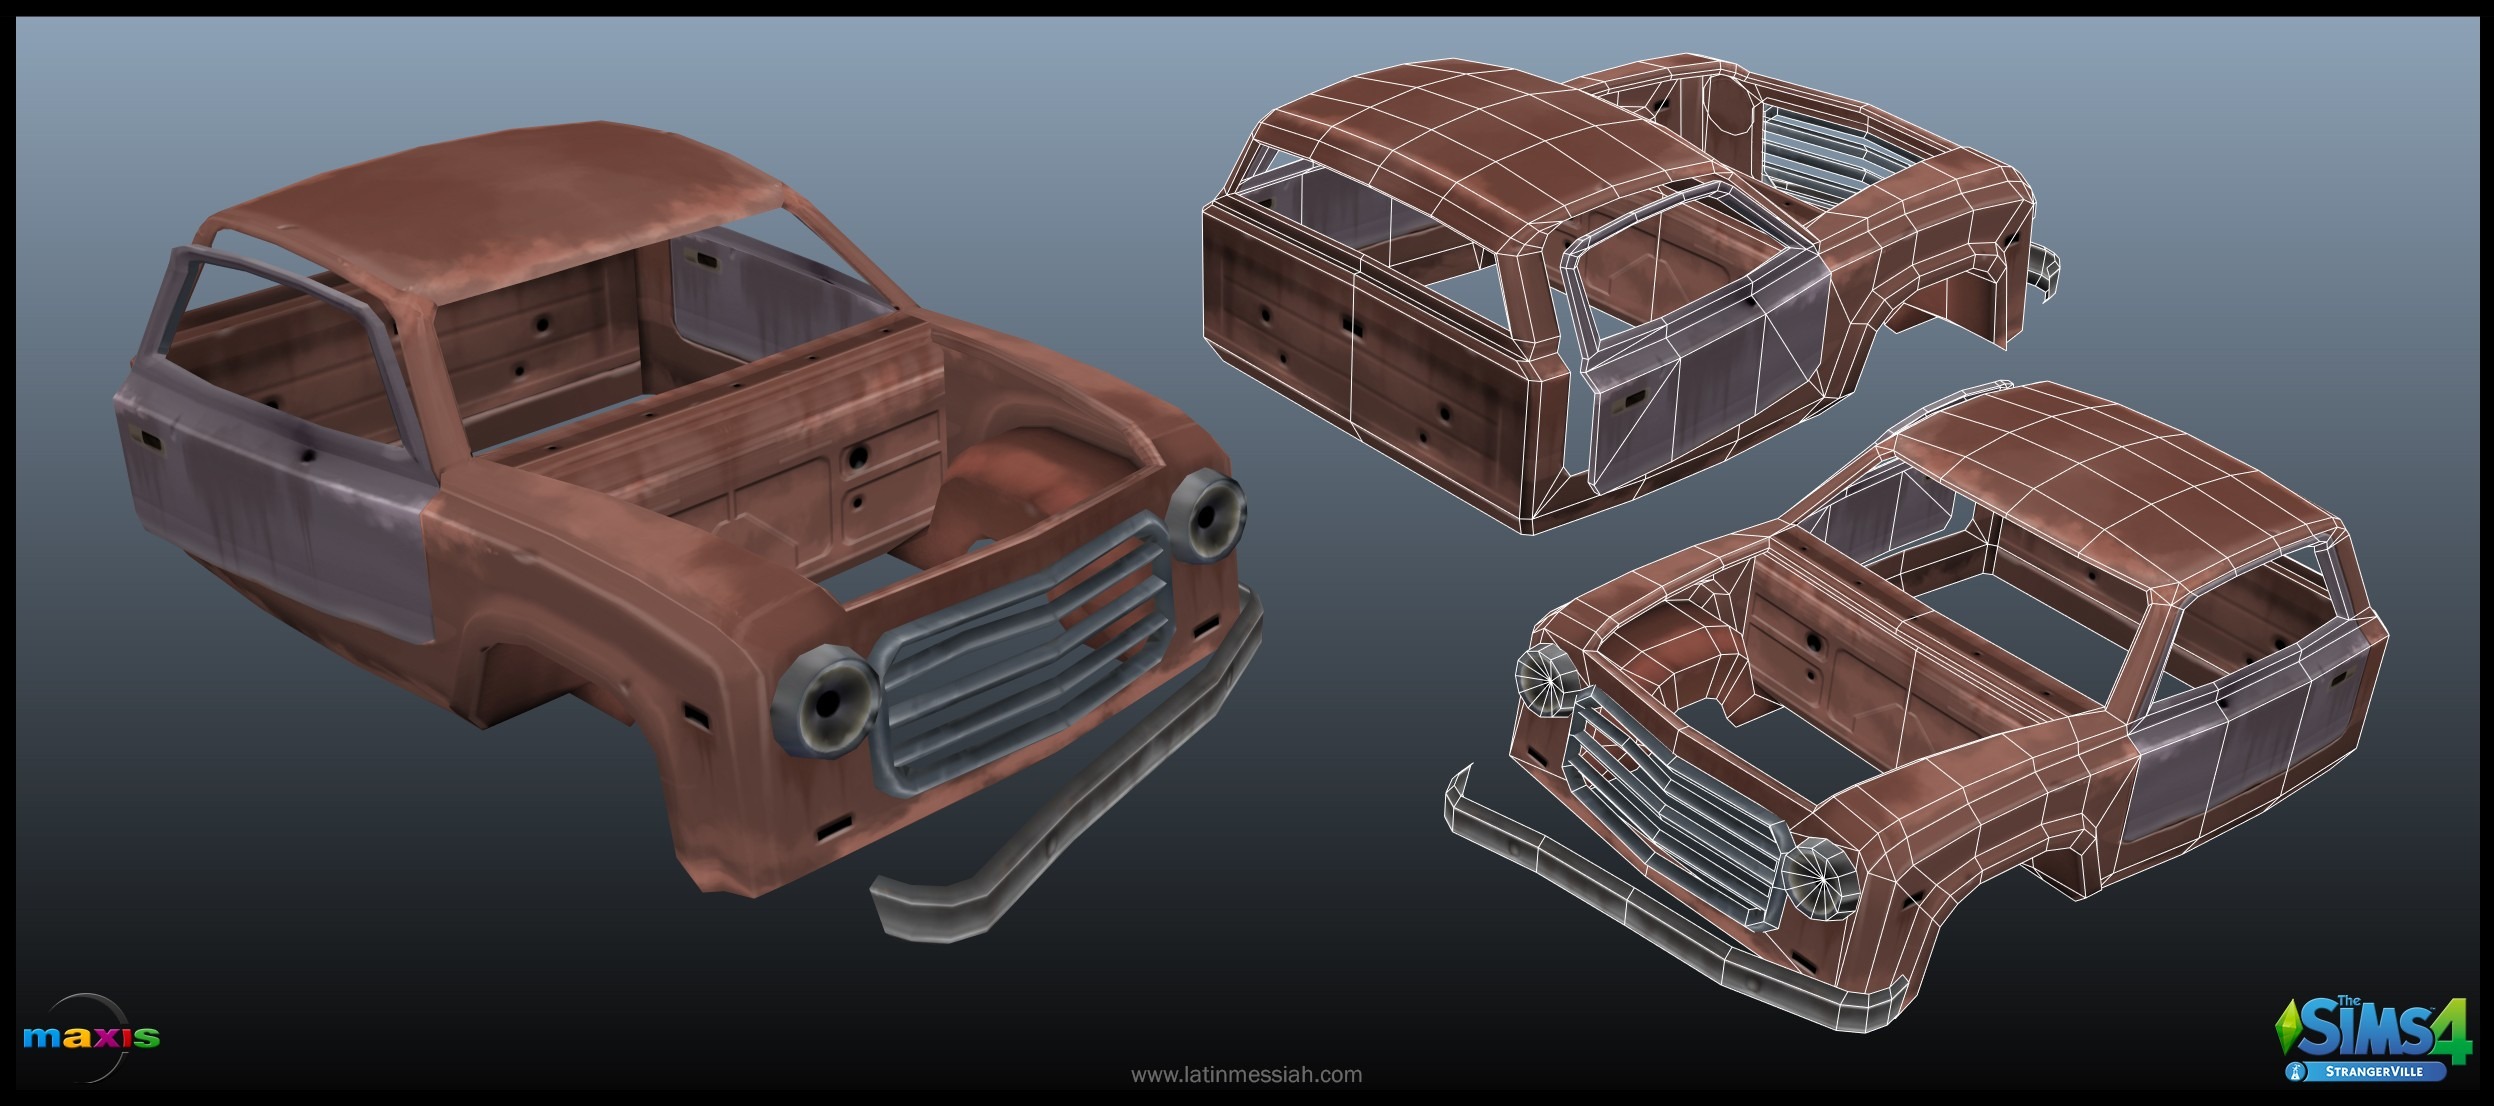Select the top wireframe car view
Screen dimensions: 2494x1106
(x=1629, y=292)
